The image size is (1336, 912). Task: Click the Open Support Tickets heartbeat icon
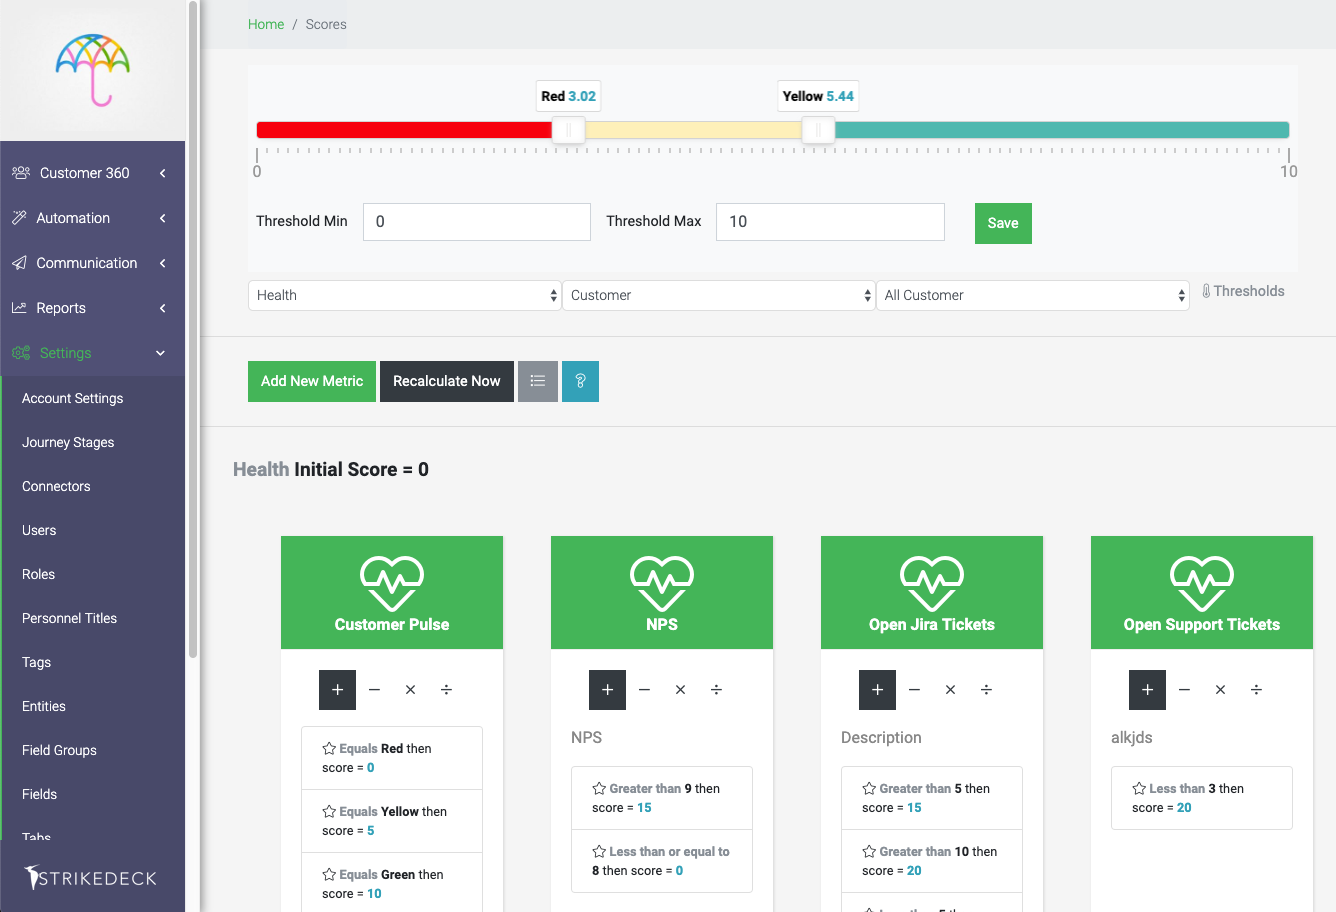(1202, 583)
